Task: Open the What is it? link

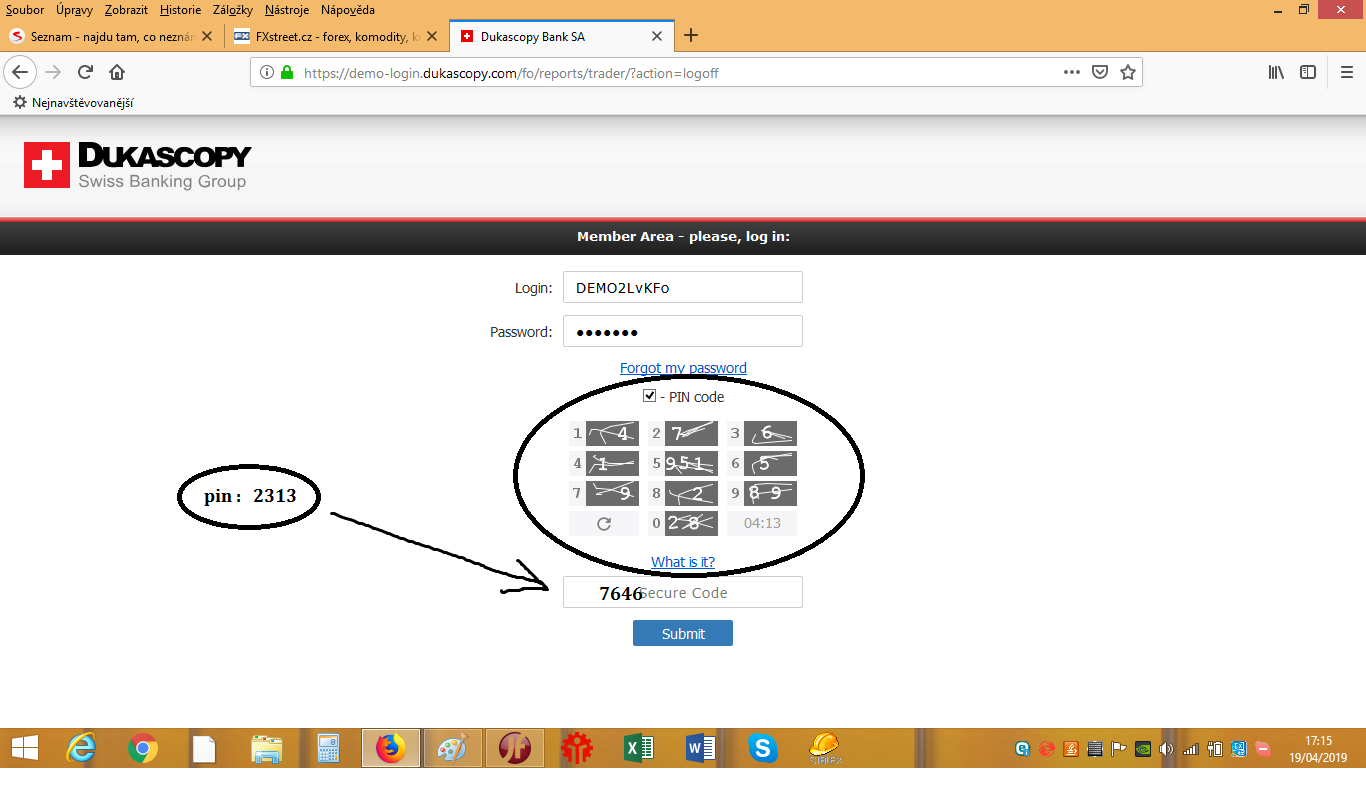Action: point(683,562)
